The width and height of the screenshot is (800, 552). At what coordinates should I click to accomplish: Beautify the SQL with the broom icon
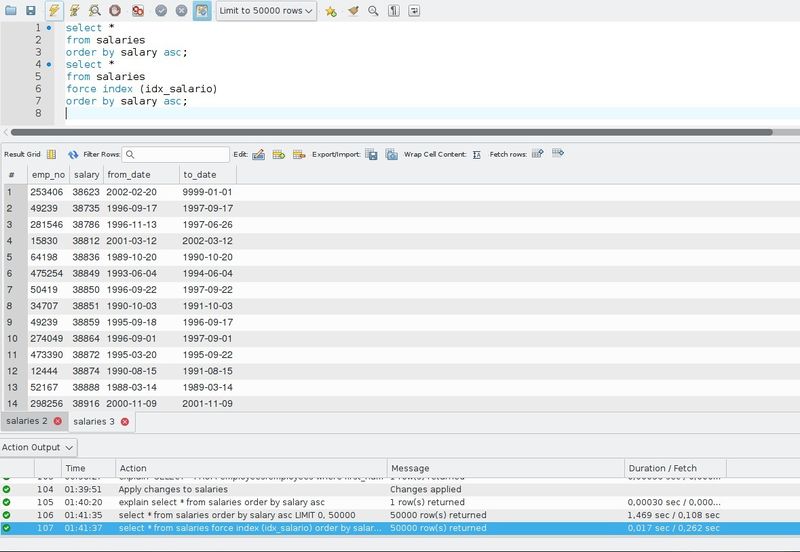click(x=353, y=10)
